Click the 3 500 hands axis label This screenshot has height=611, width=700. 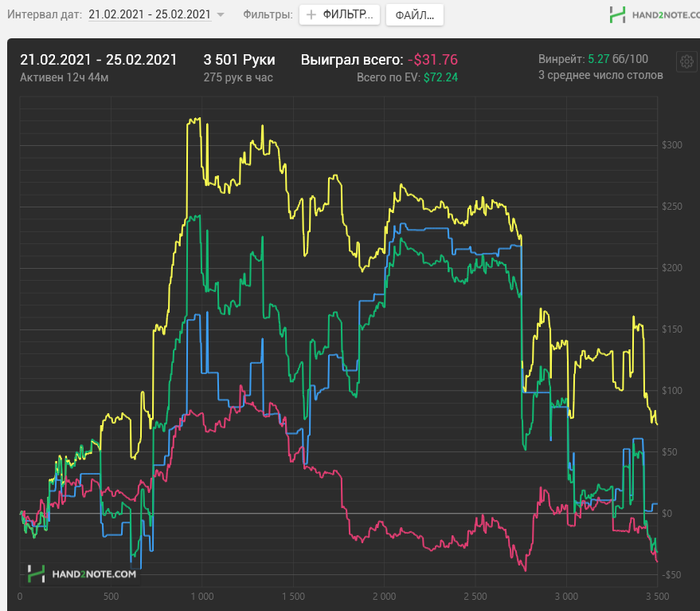657,596
